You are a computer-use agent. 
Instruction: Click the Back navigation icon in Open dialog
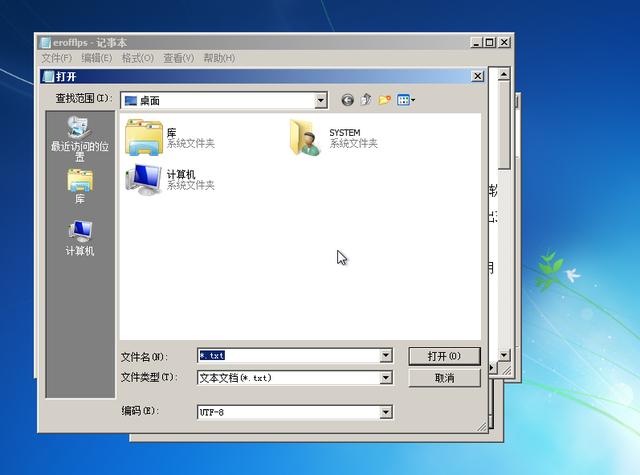(x=347, y=100)
